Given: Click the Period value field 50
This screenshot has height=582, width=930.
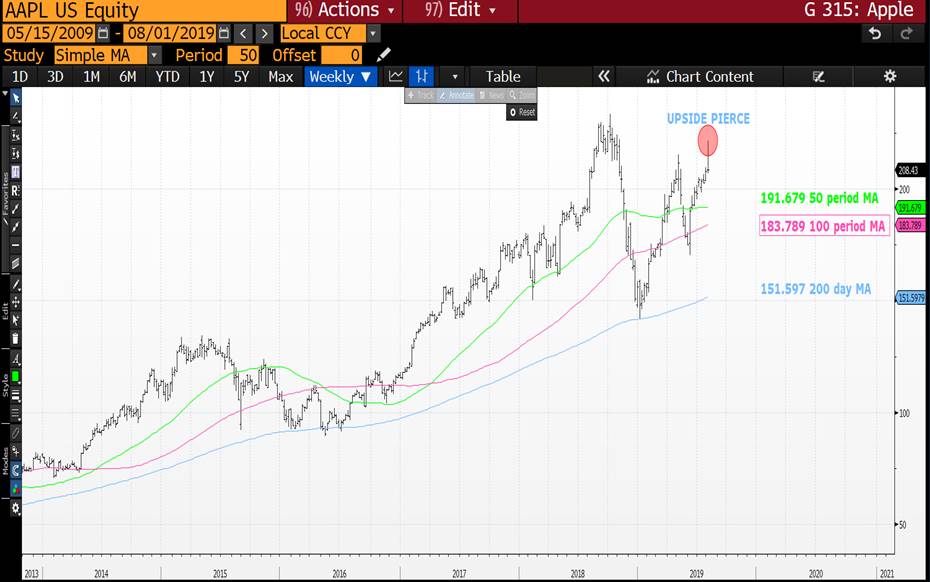Looking at the screenshot, I should [243, 55].
